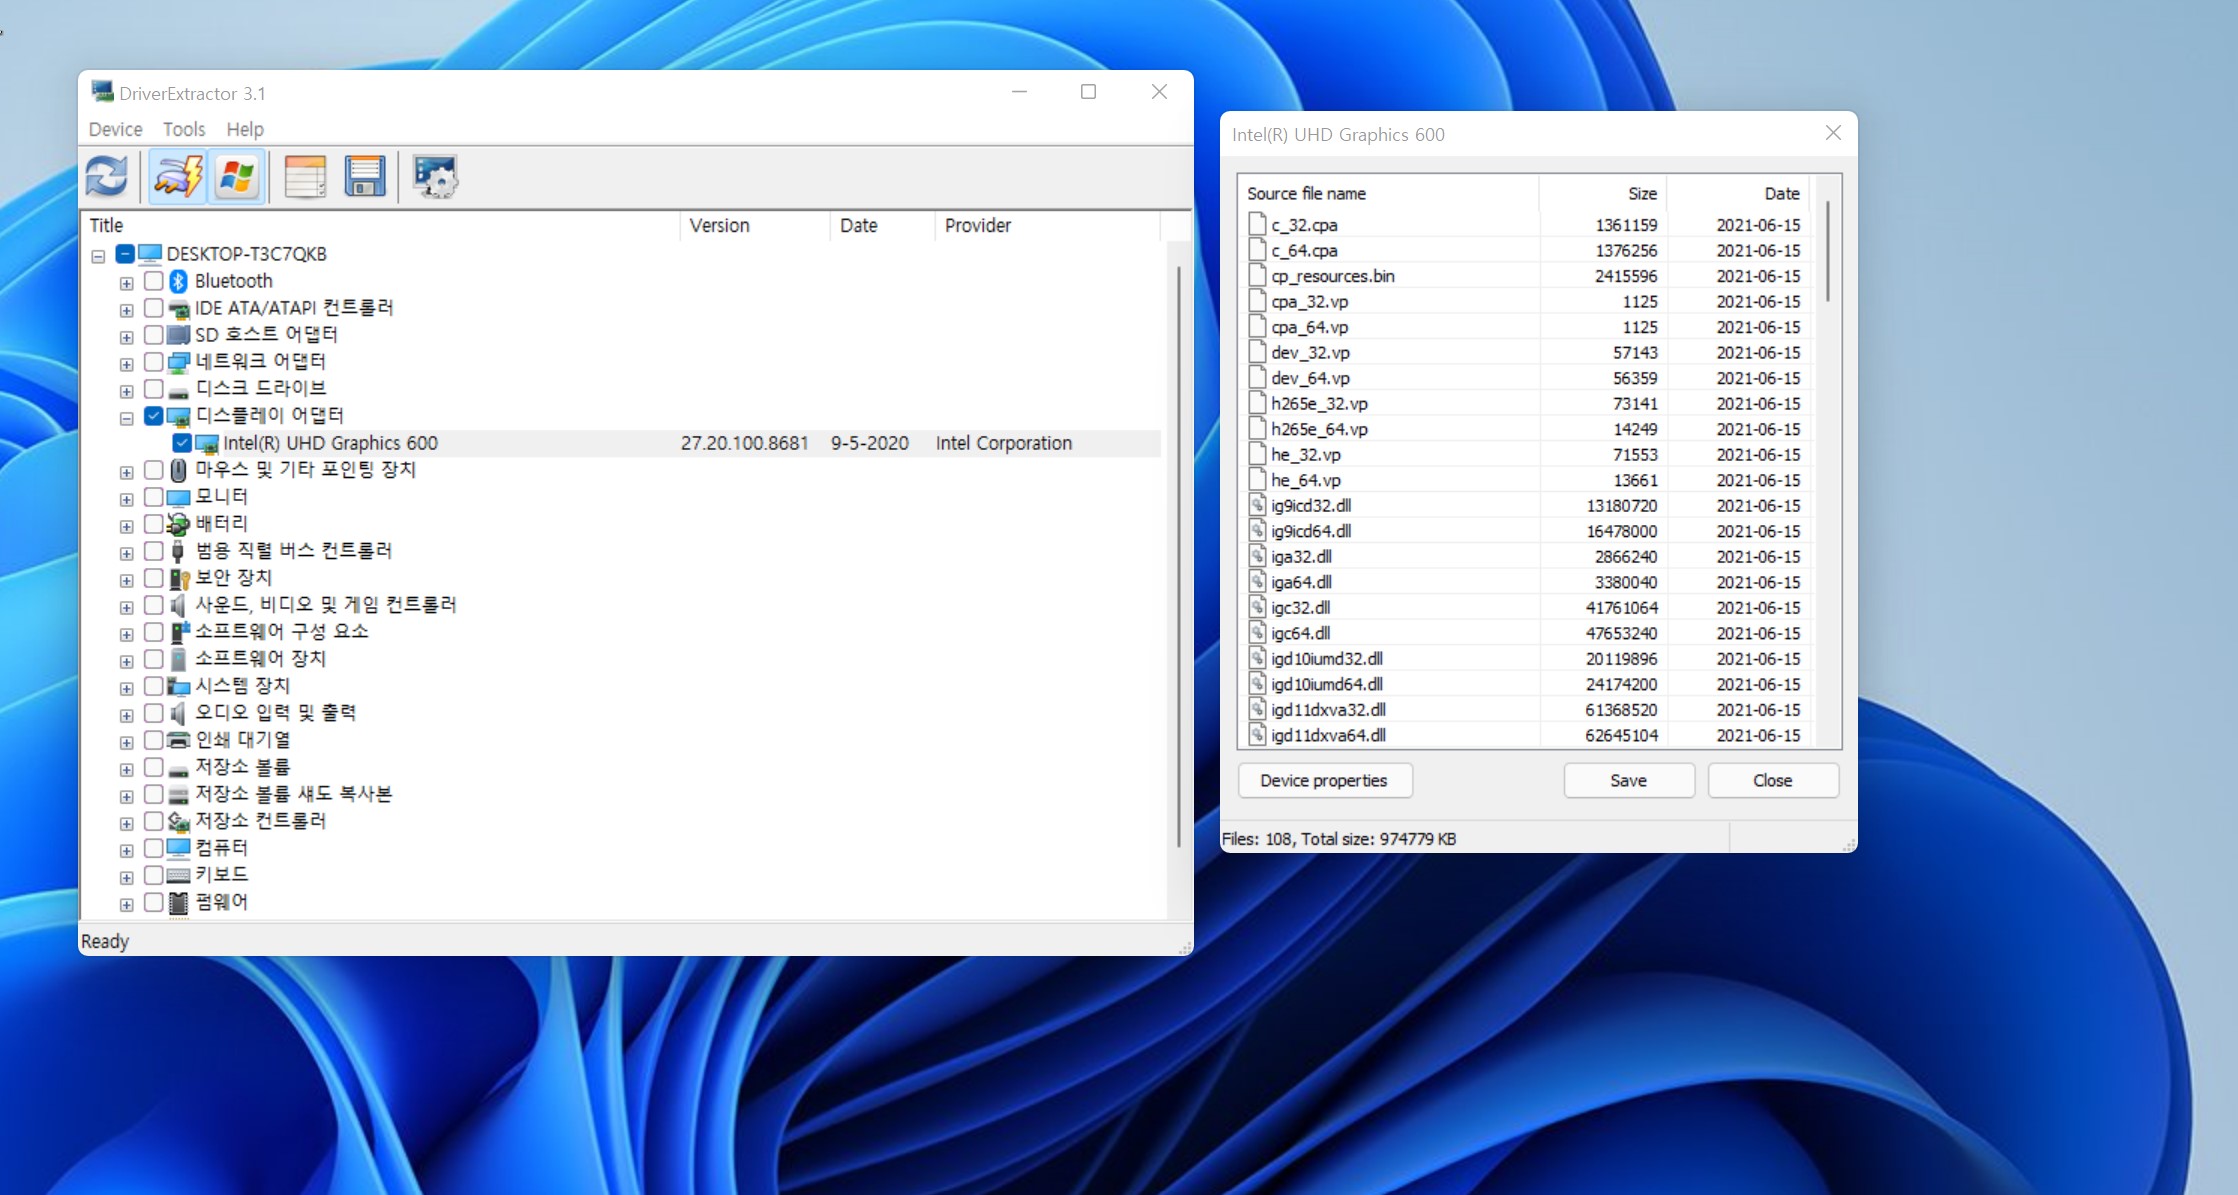Click Close in the Intel UHD Graphics dialog

1772,781
